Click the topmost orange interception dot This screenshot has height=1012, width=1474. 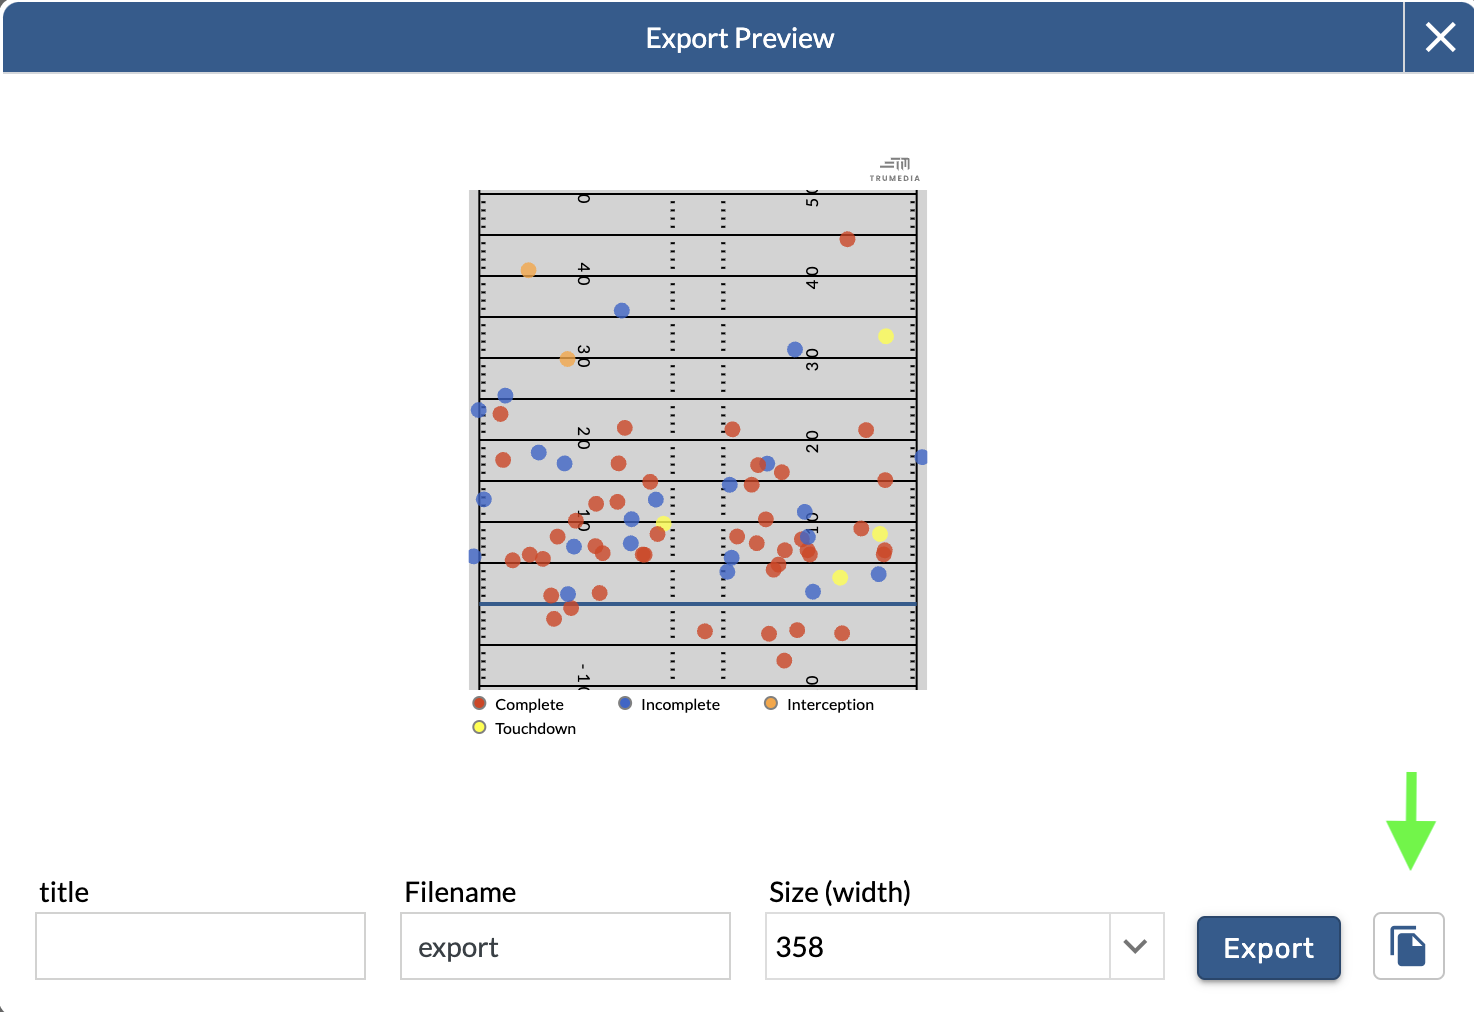528,270
